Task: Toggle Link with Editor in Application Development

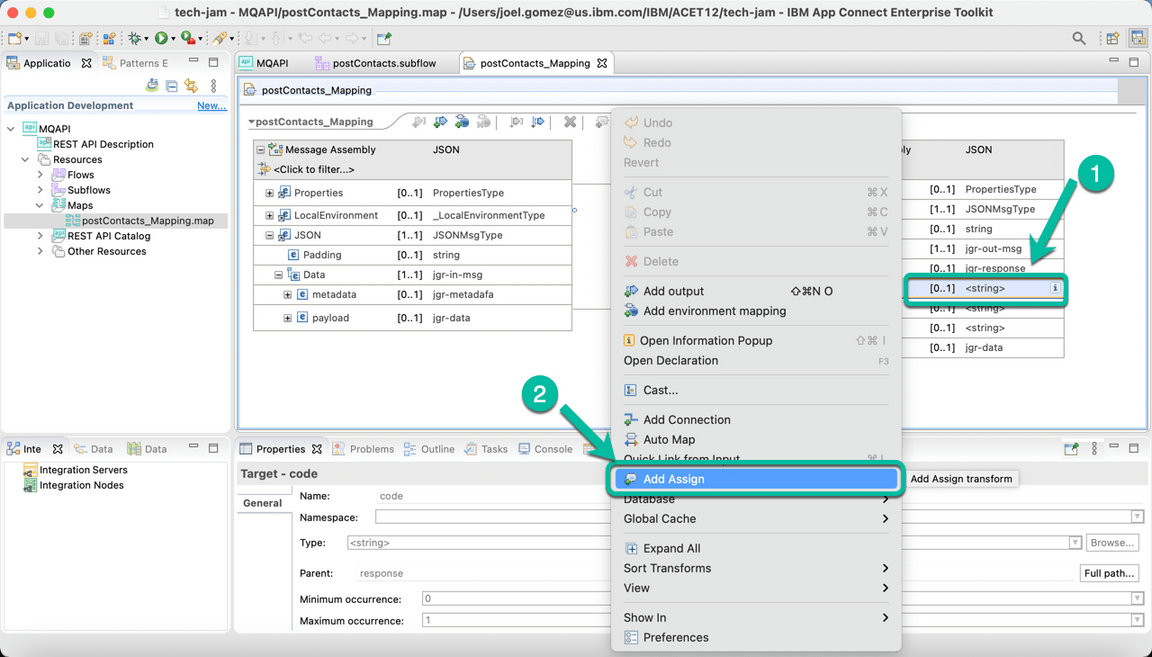Action: click(190, 87)
